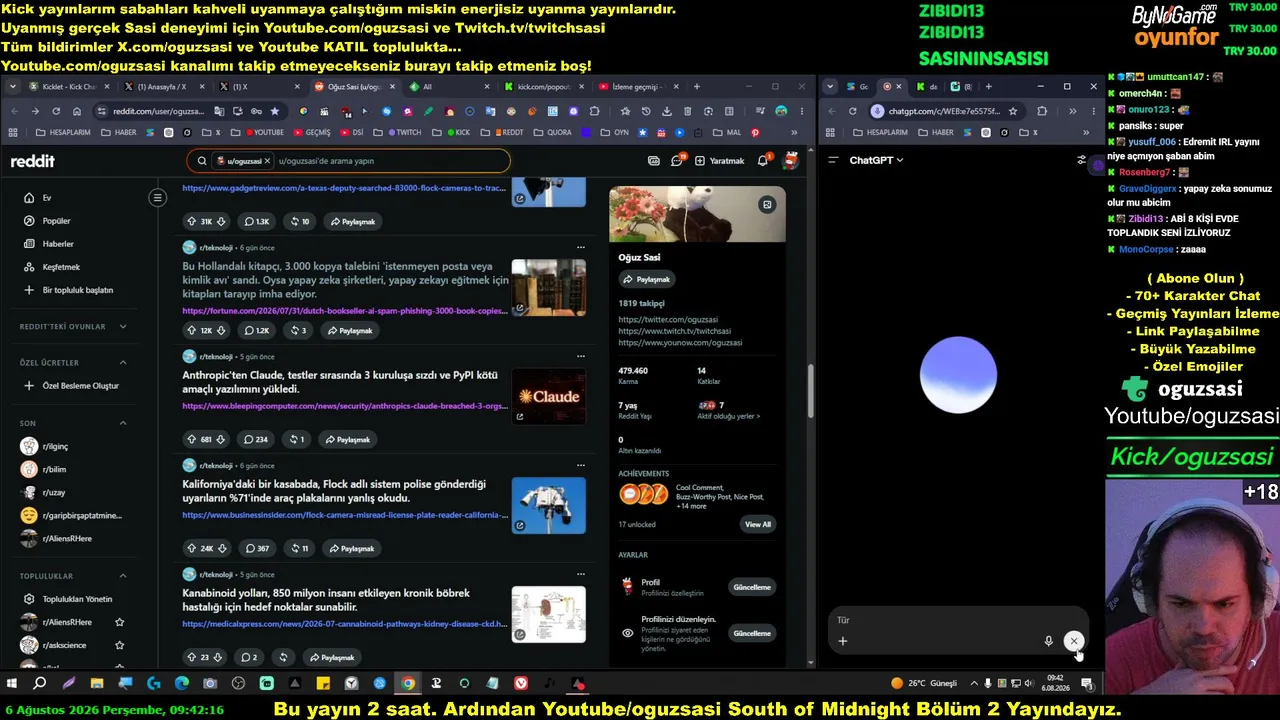
Task: Open ChatGPT sidebar menu icon
Action: [x=833, y=160]
